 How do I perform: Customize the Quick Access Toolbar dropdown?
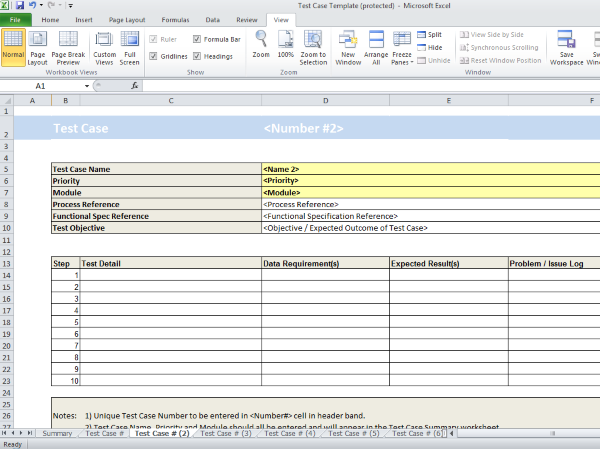[70, 6]
